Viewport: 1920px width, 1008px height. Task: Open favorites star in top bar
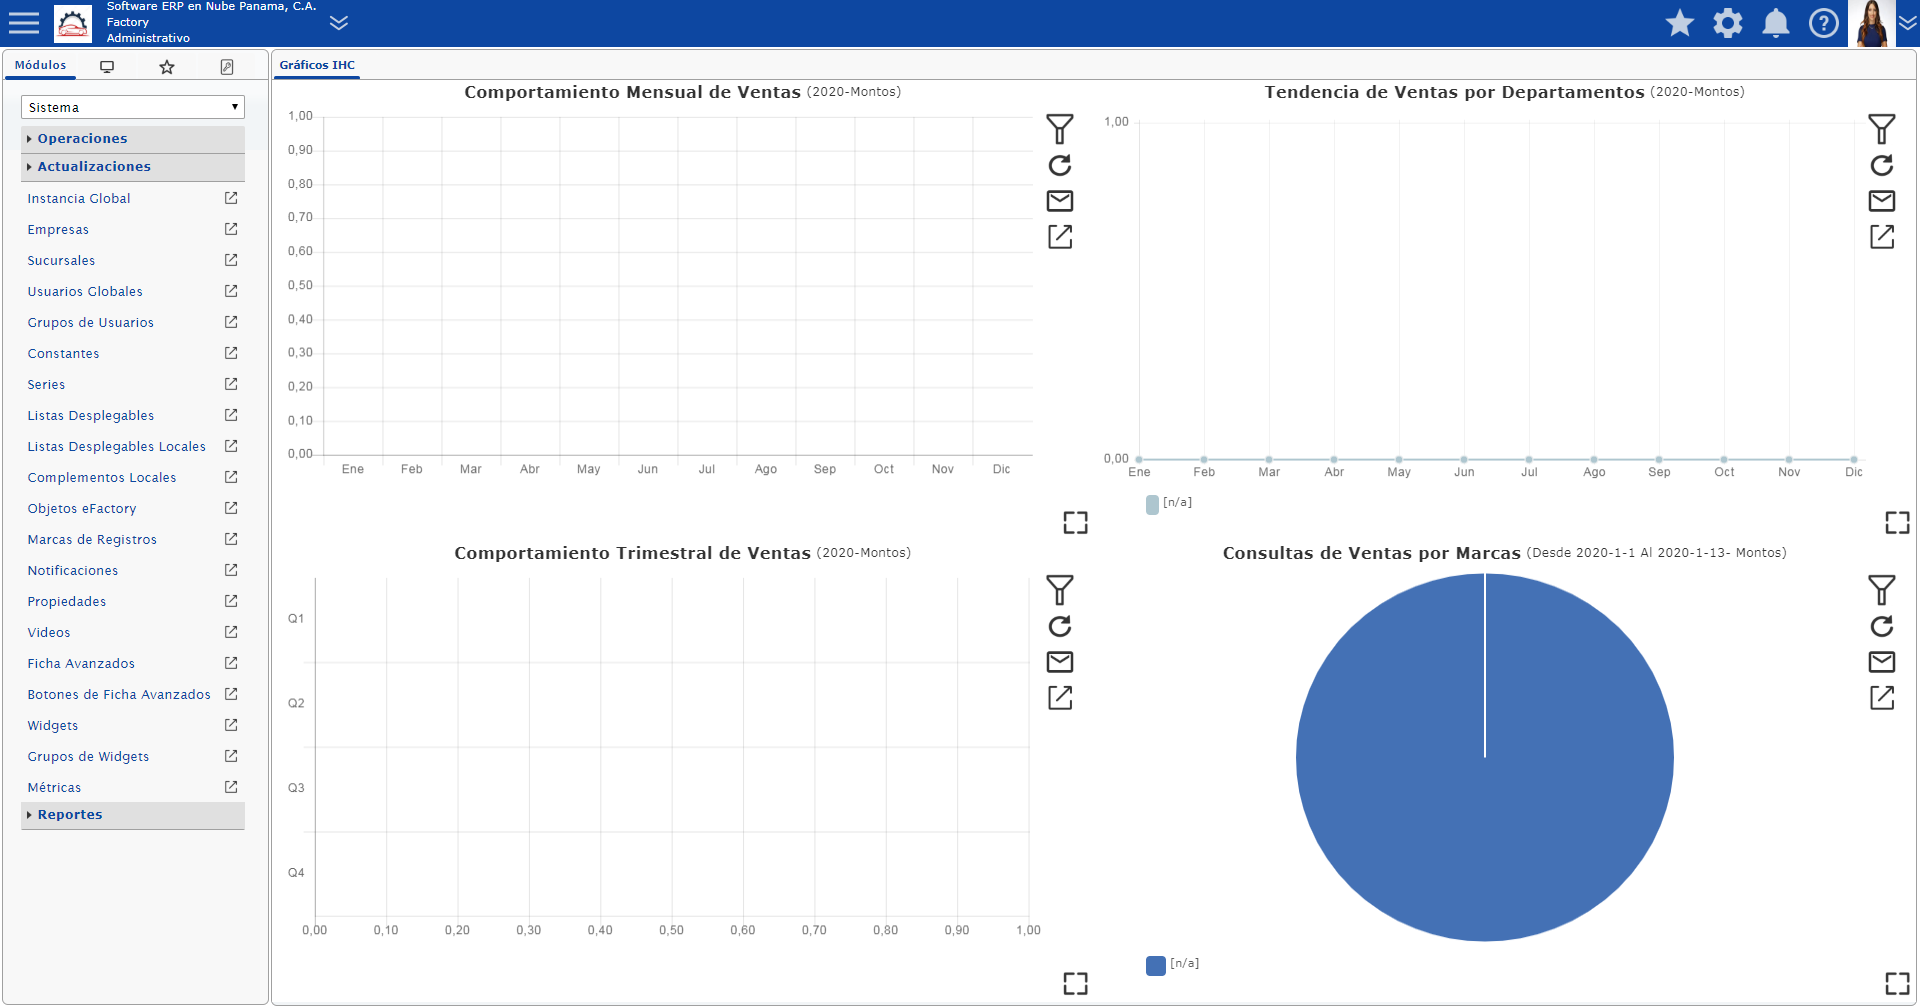[x=1680, y=23]
